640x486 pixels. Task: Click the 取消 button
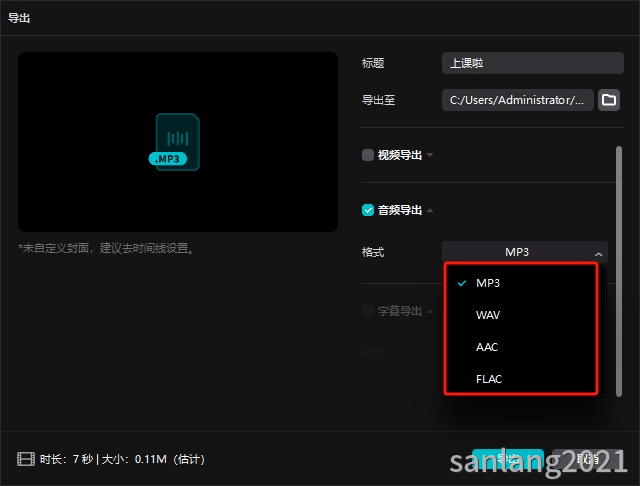[x=588, y=459]
